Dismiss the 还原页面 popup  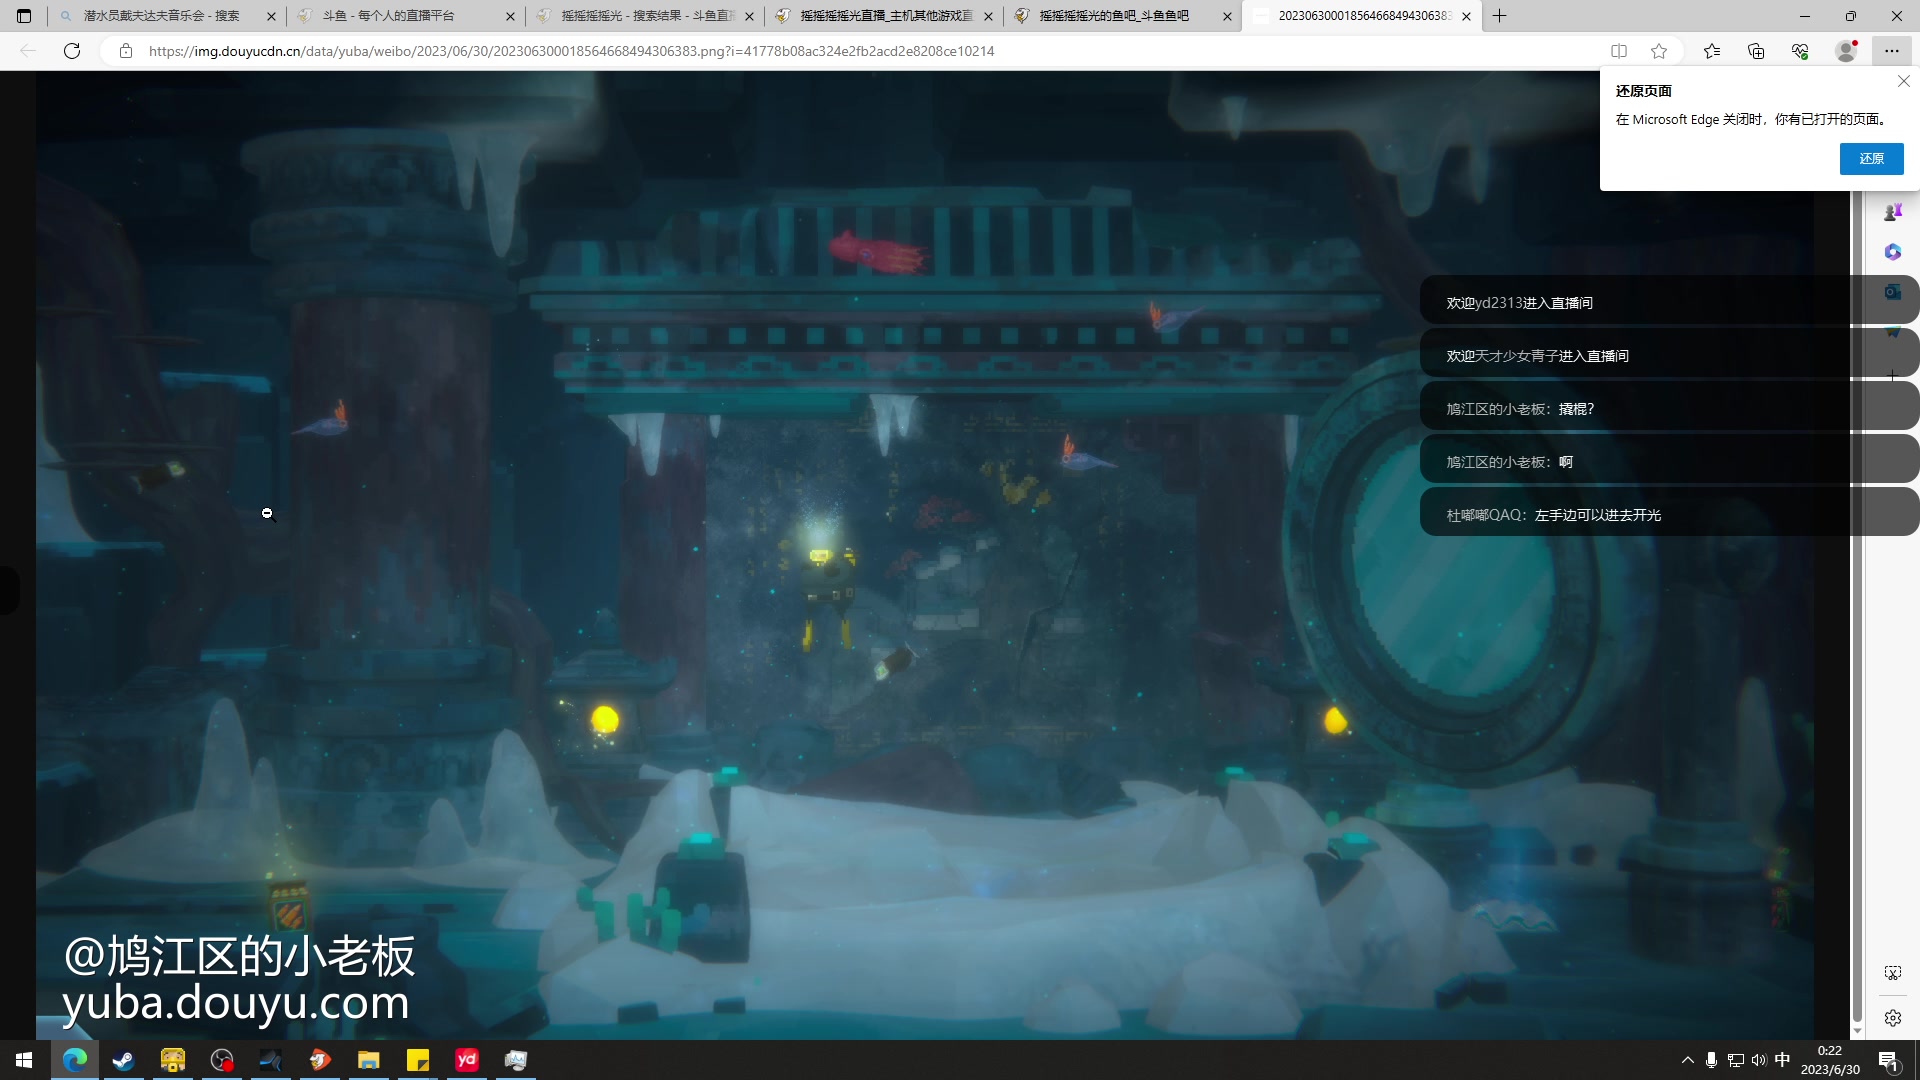click(x=1903, y=82)
